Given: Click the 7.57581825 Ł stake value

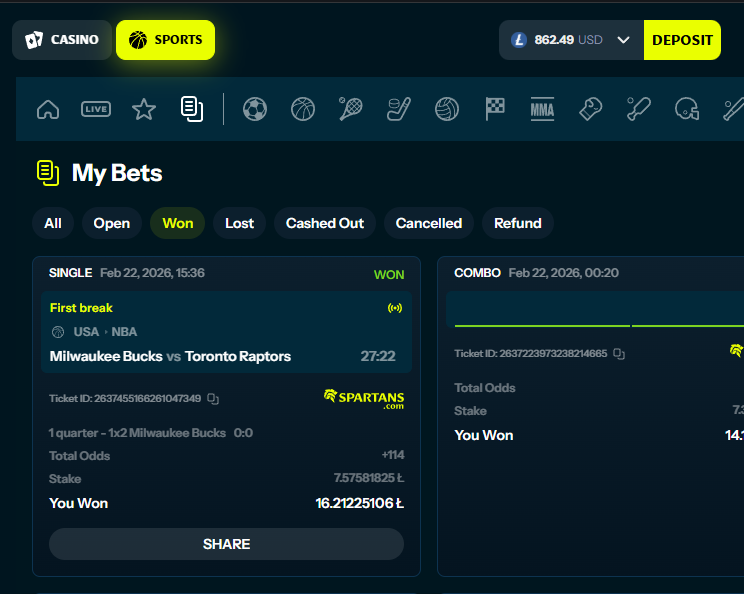Looking at the screenshot, I should (369, 478).
